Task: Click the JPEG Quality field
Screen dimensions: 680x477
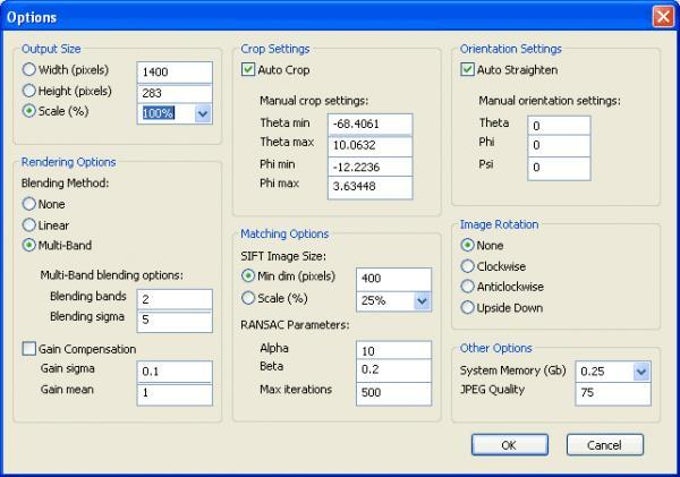Action: coord(613,394)
